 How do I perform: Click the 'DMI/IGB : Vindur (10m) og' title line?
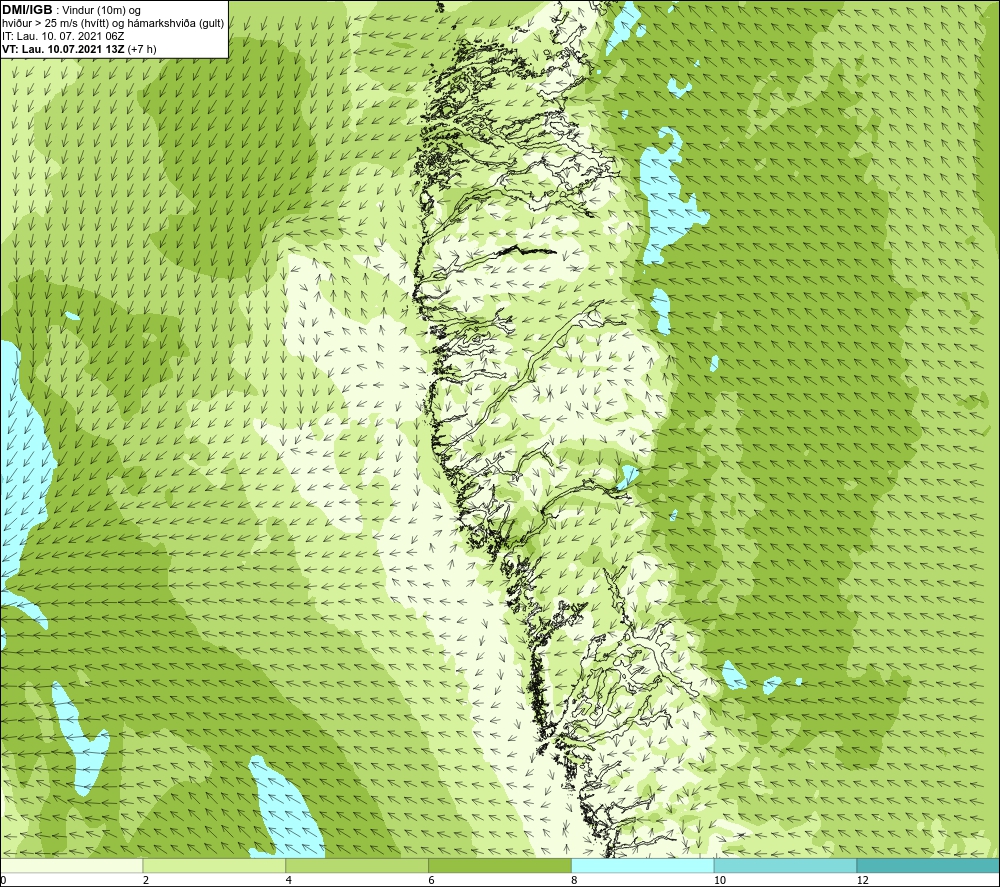click(x=72, y=10)
